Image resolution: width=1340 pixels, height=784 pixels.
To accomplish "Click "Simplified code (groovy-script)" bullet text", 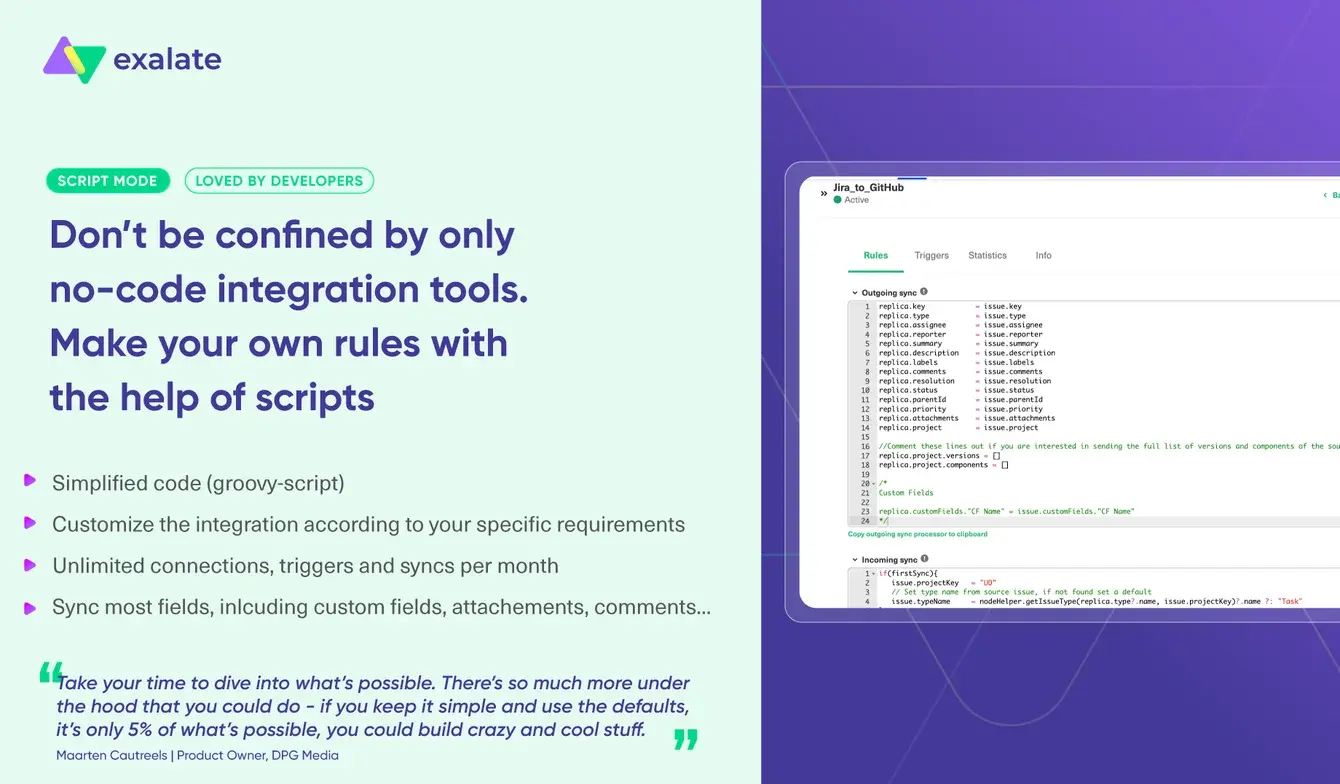I will point(198,483).
